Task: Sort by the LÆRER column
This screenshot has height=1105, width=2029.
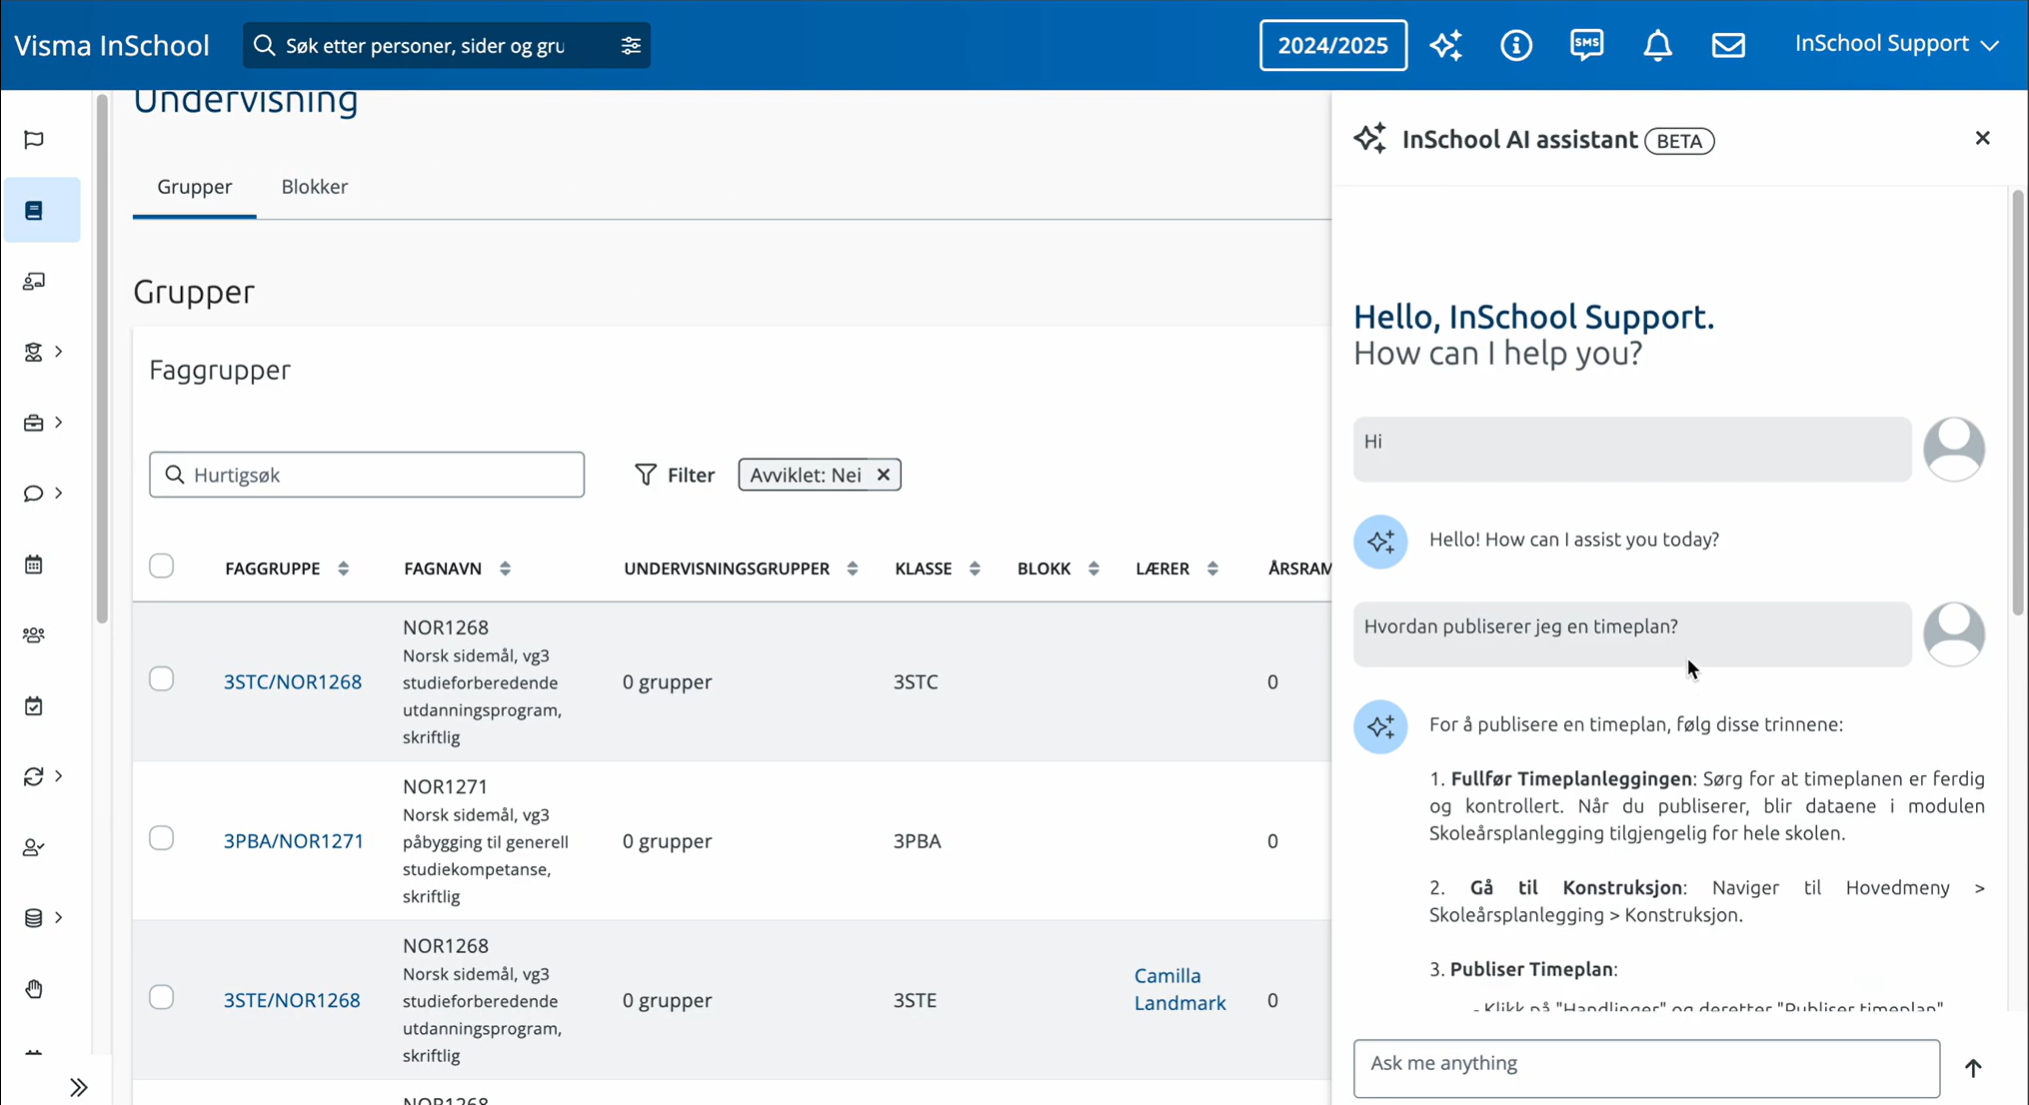Action: 1212,569
